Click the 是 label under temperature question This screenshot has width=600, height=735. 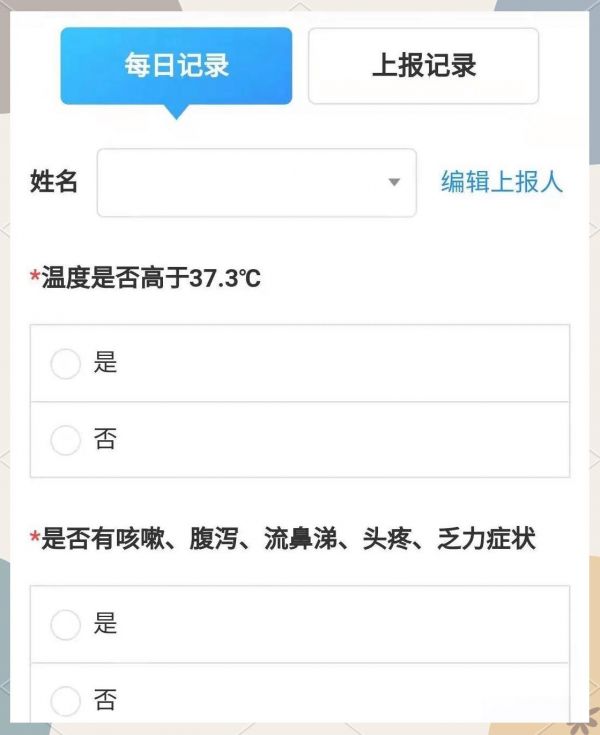pos(105,362)
